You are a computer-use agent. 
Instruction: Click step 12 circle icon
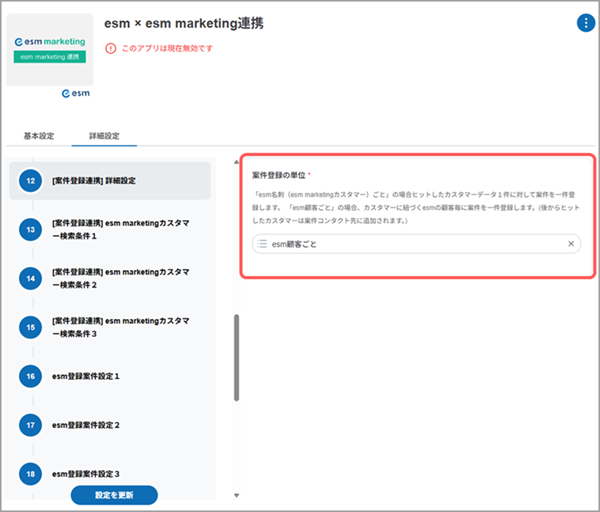[x=33, y=181]
